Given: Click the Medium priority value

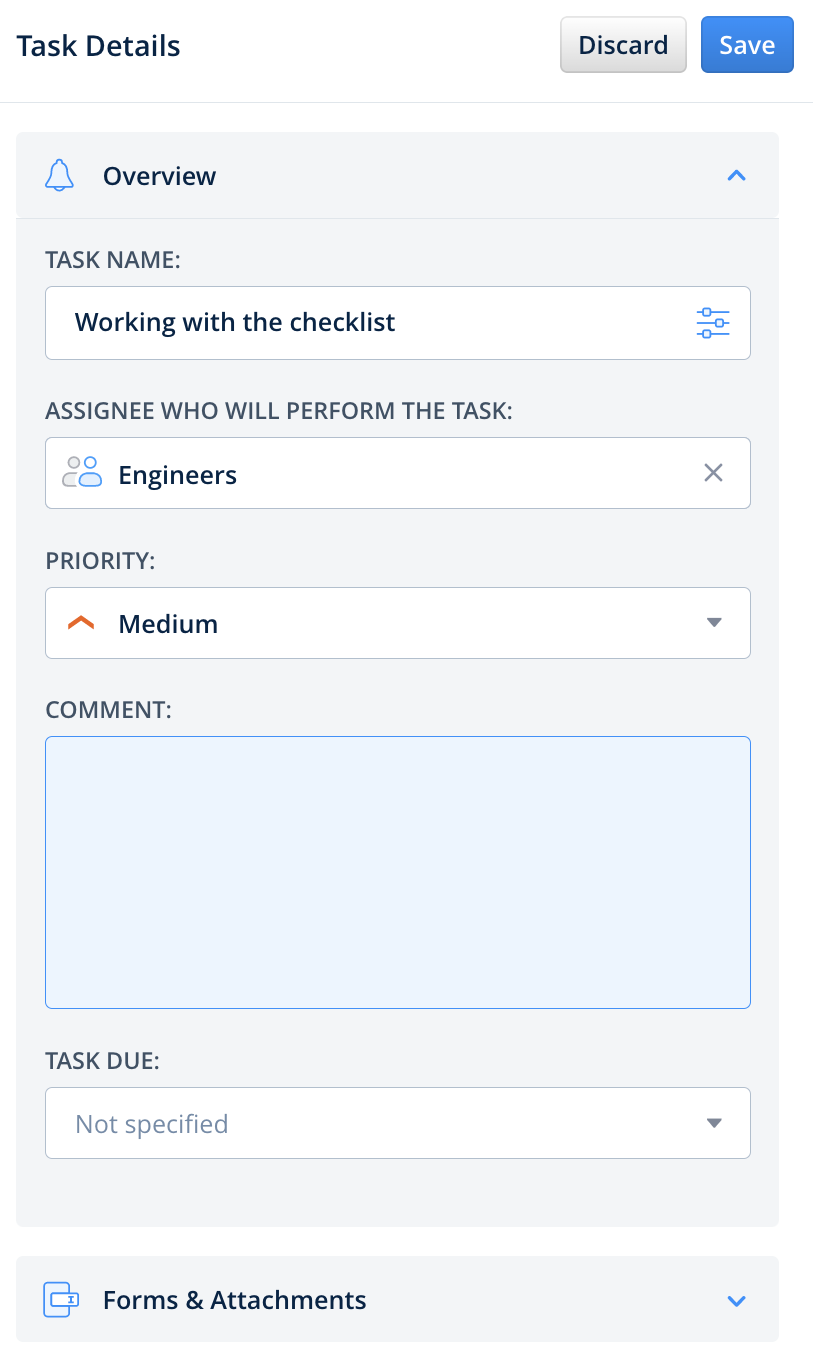Looking at the screenshot, I should [x=168, y=624].
